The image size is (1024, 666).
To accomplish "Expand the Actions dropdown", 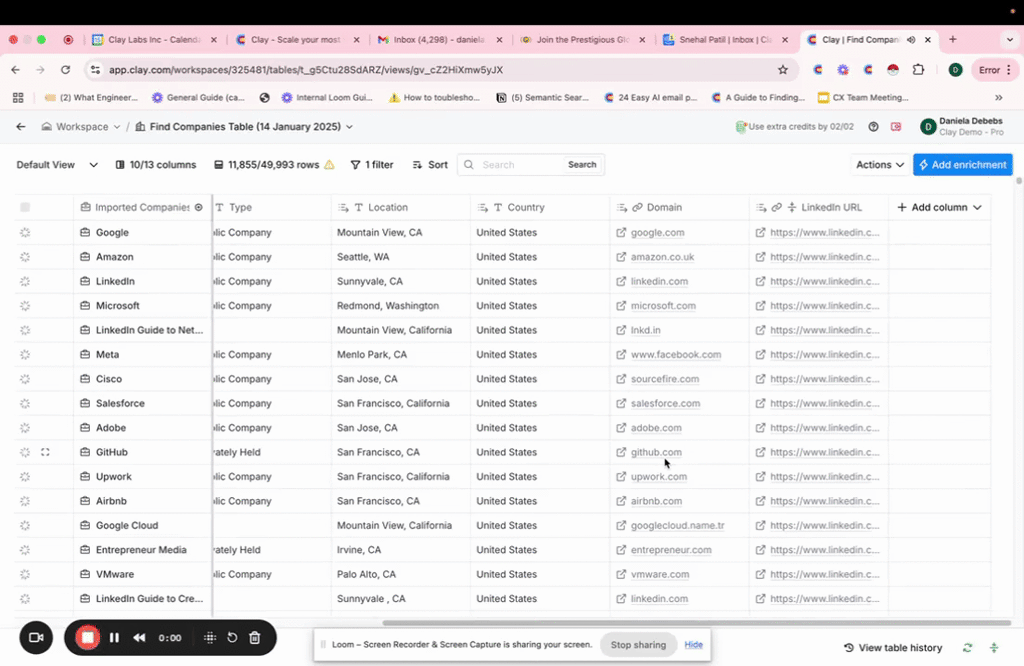I will 879,165.
